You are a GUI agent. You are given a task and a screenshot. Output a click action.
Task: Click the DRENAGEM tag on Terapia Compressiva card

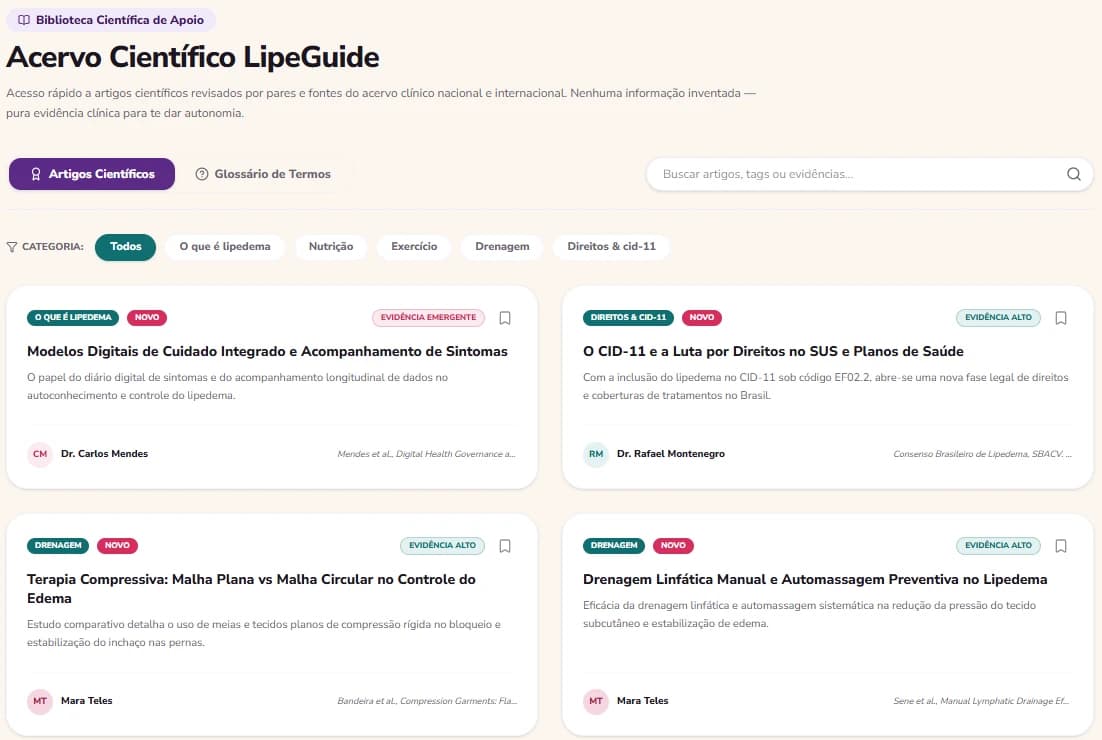(x=58, y=546)
